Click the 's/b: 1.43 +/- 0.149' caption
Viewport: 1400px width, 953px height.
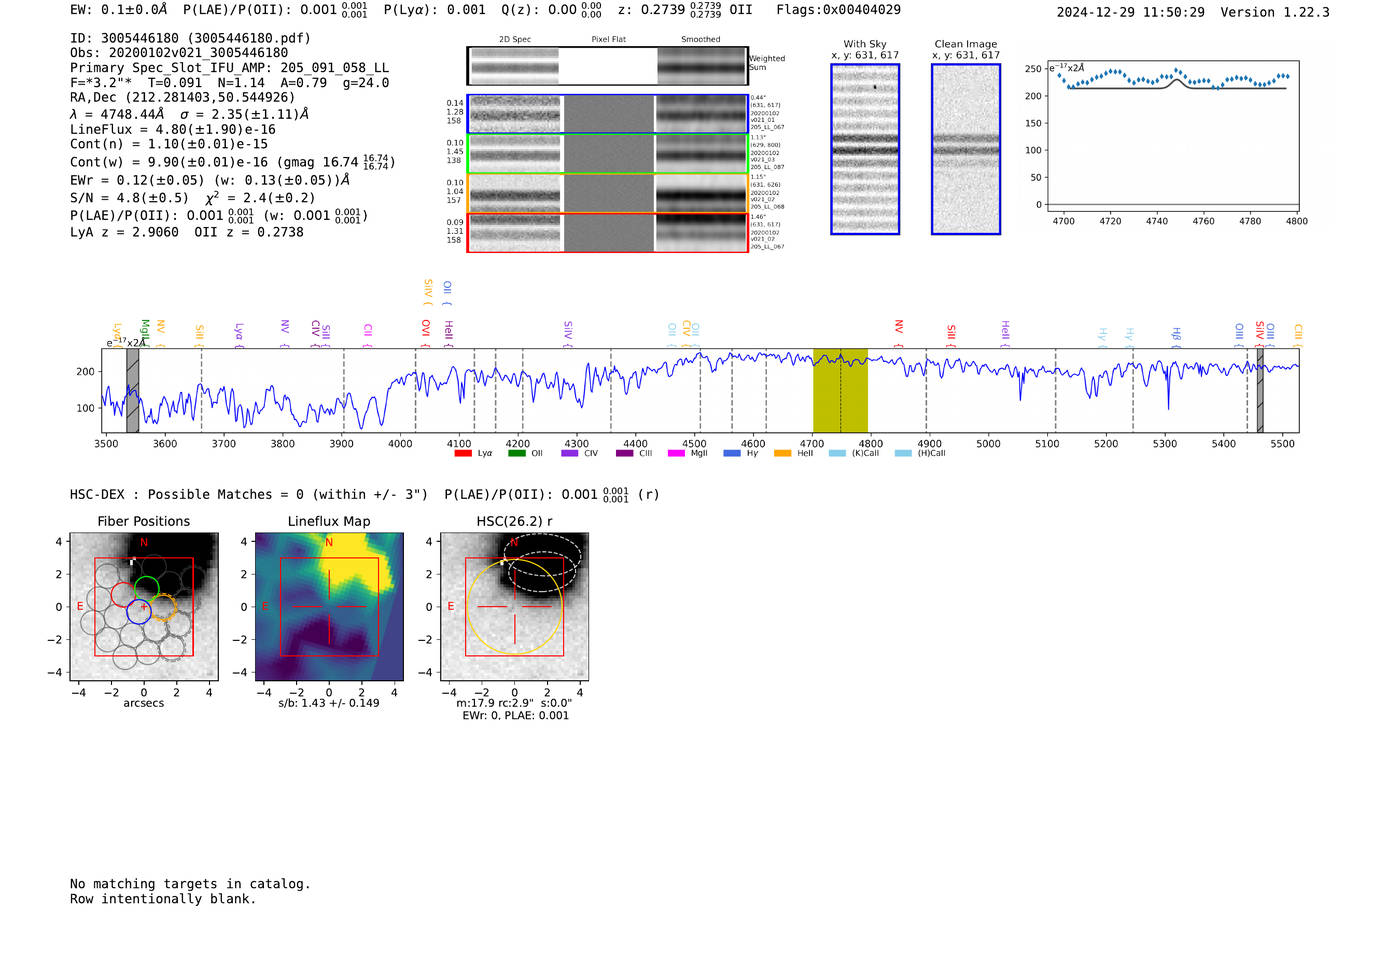329,703
